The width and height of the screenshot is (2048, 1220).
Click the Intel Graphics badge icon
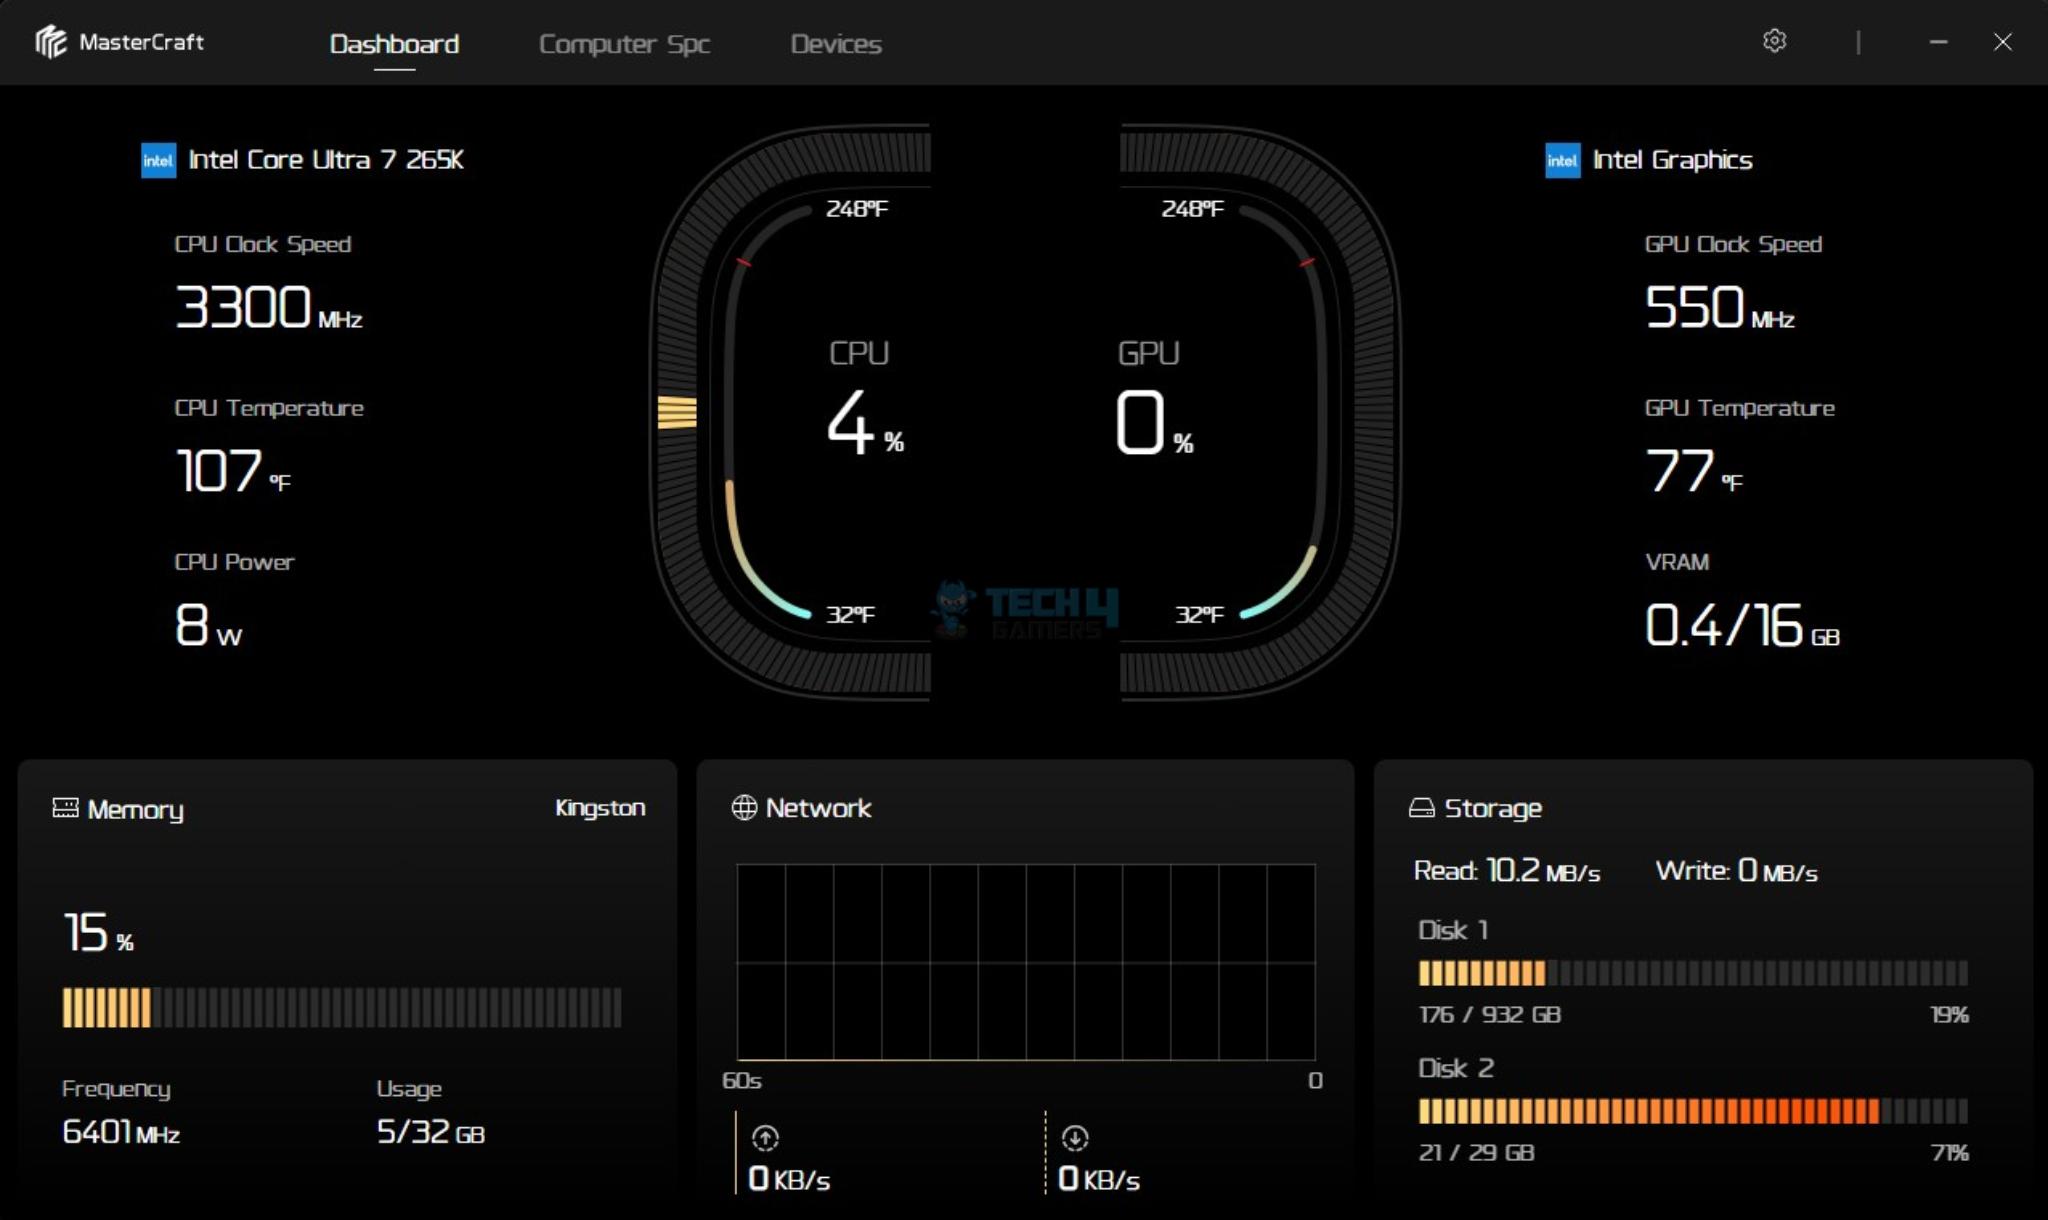tap(1562, 160)
